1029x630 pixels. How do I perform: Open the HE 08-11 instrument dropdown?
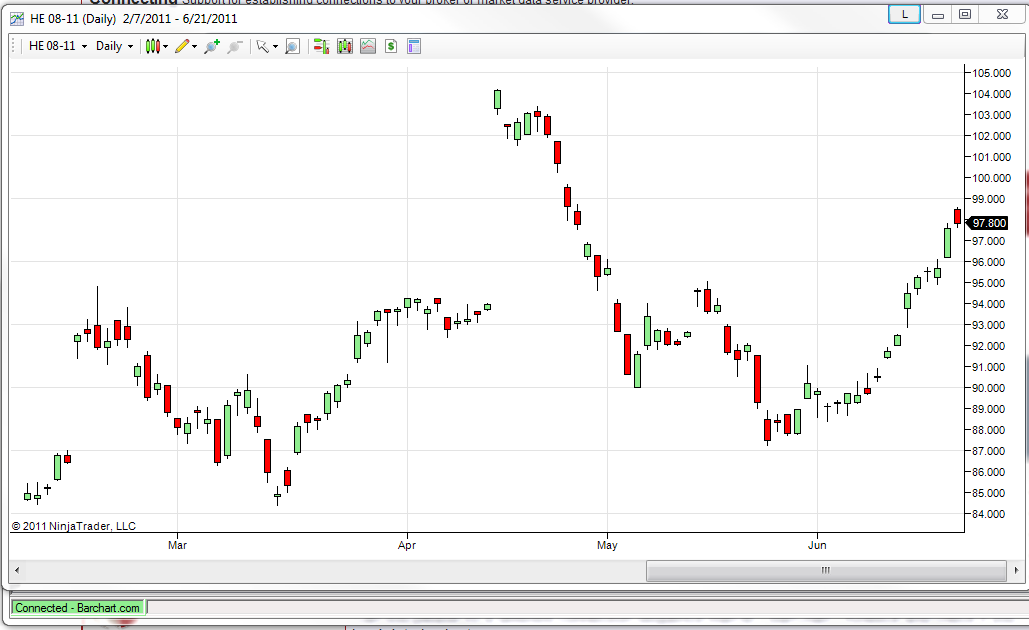[58, 46]
